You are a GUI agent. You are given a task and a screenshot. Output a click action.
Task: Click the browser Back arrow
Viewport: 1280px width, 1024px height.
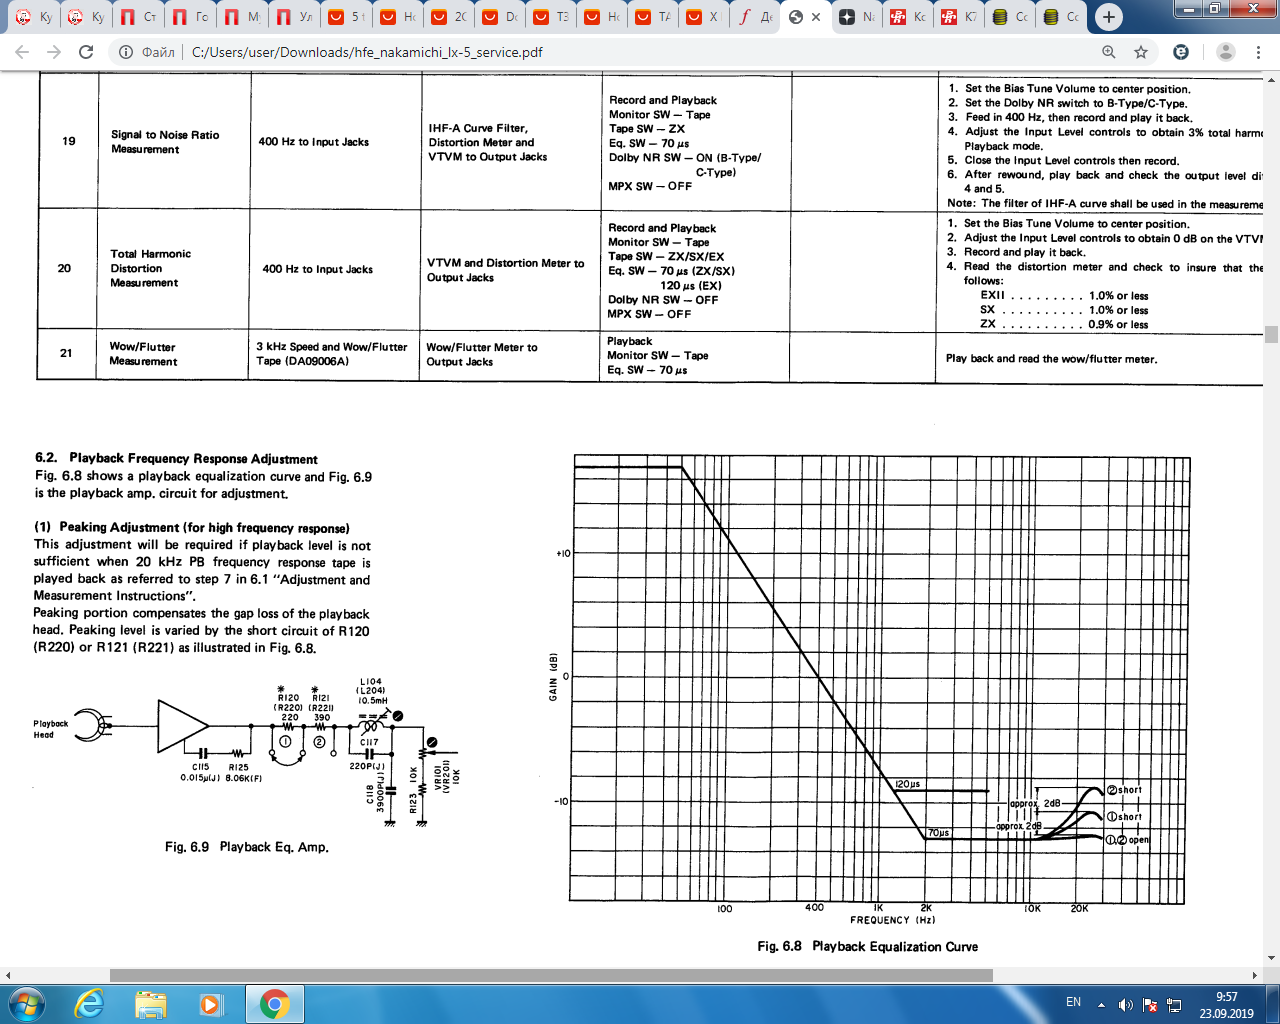pyautogui.click(x=22, y=52)
